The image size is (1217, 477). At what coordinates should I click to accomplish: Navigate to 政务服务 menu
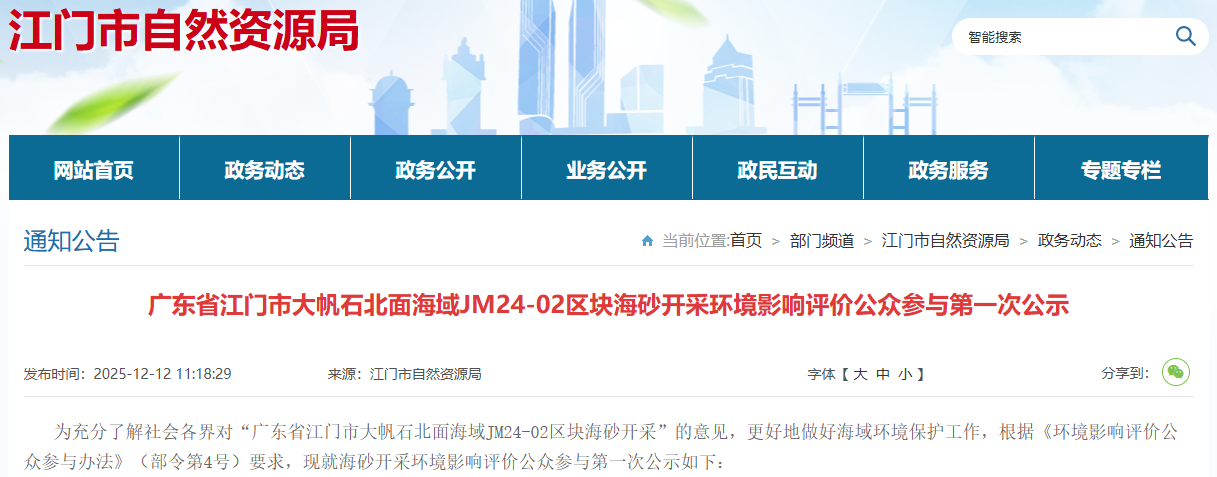[949, 170]
